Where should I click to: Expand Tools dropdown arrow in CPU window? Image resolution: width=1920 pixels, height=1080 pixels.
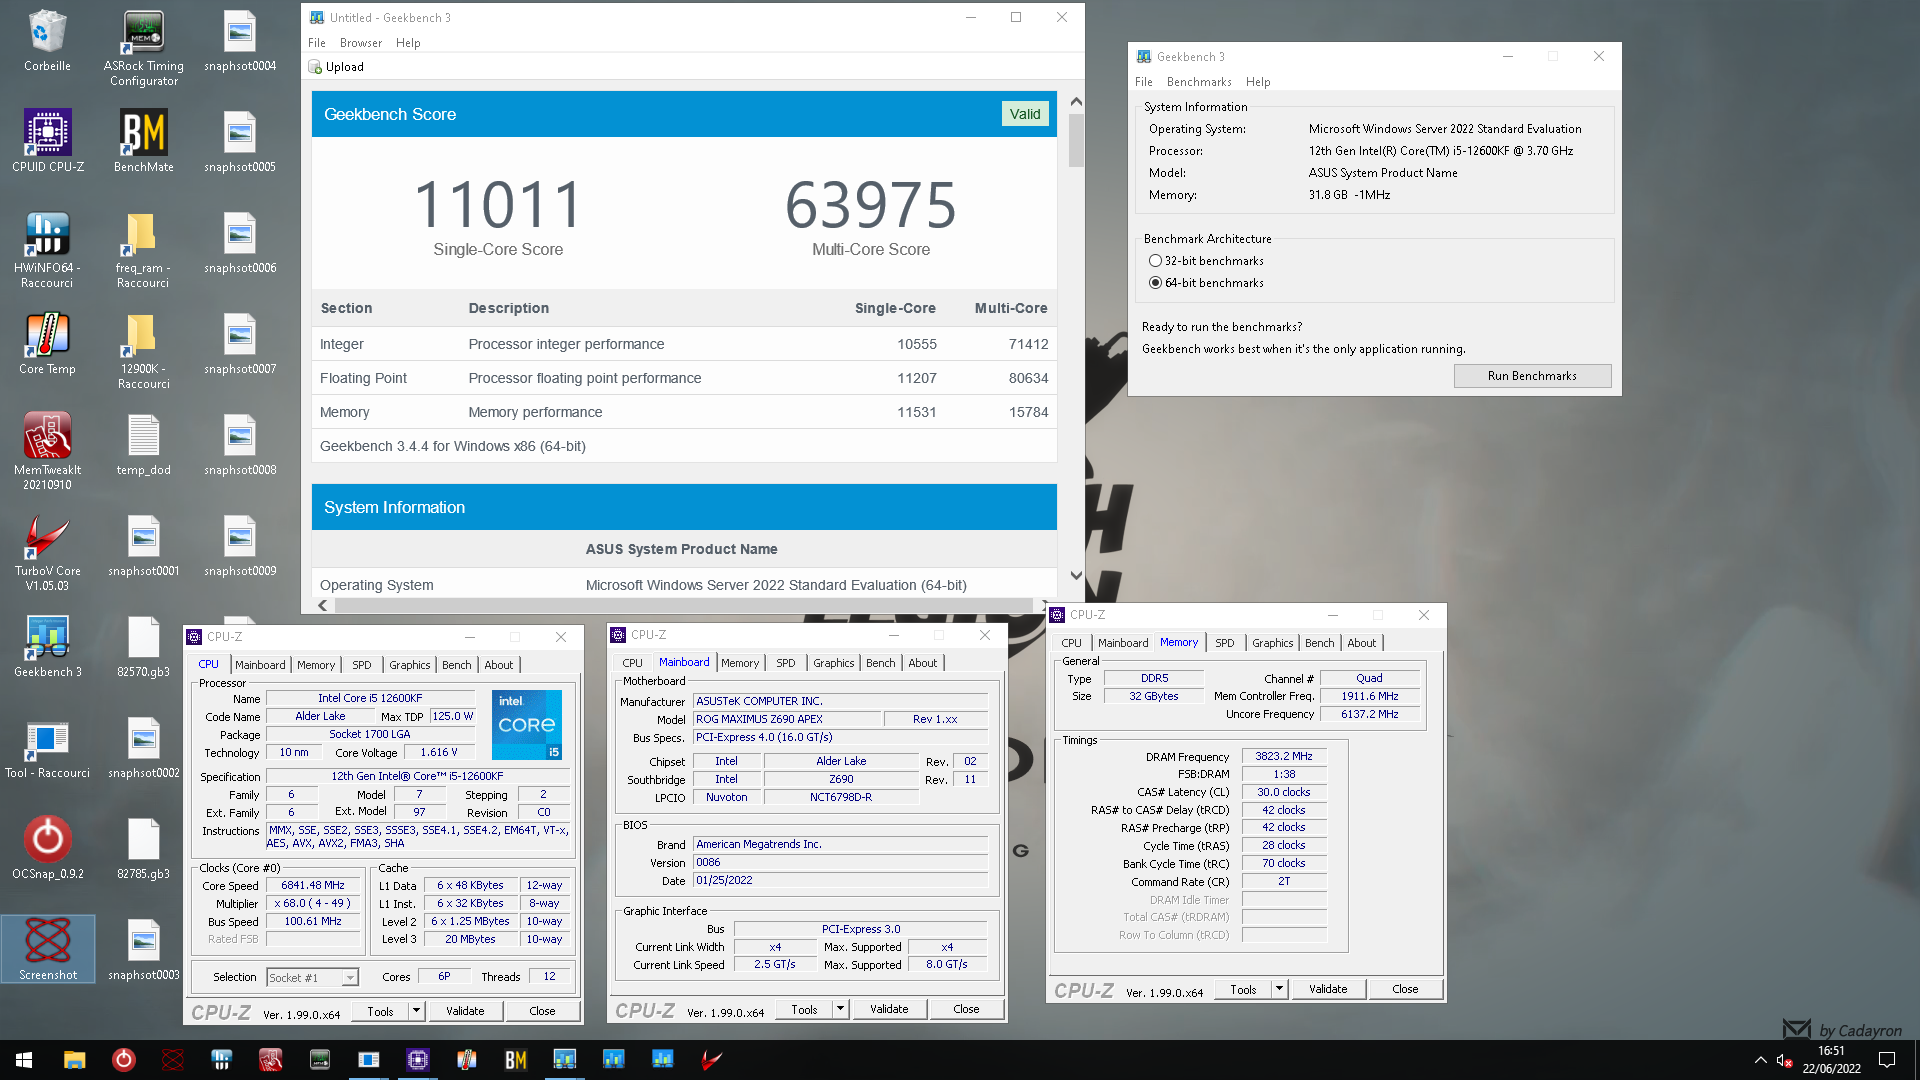click(416, 1011)
